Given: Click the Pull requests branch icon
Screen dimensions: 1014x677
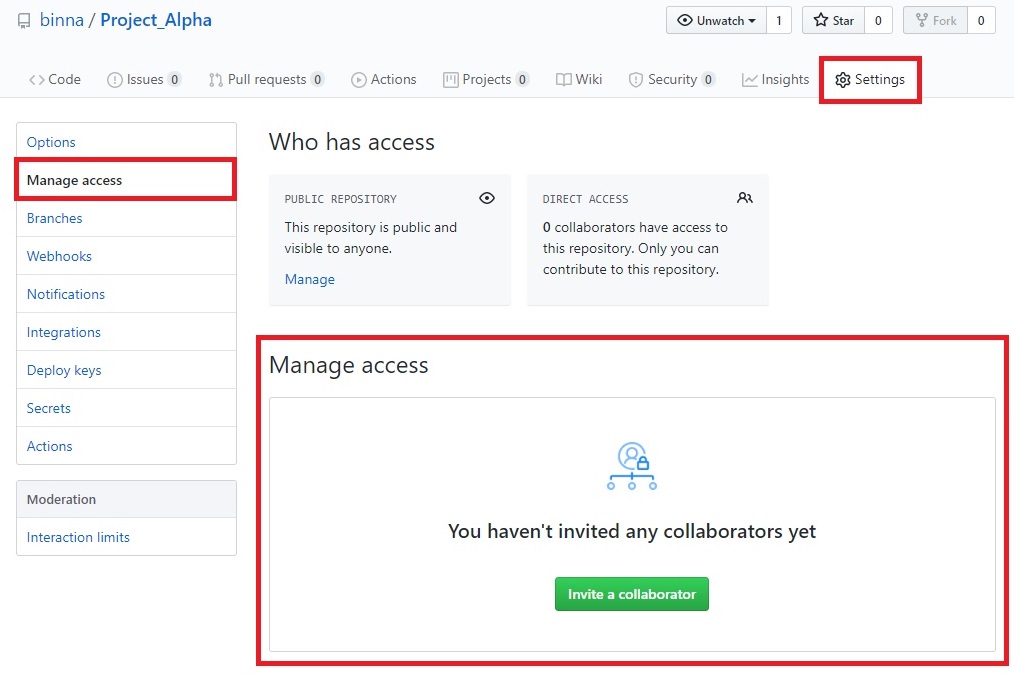Looking at the screenshot, I should pyautogui.click(x=215, y=80).
